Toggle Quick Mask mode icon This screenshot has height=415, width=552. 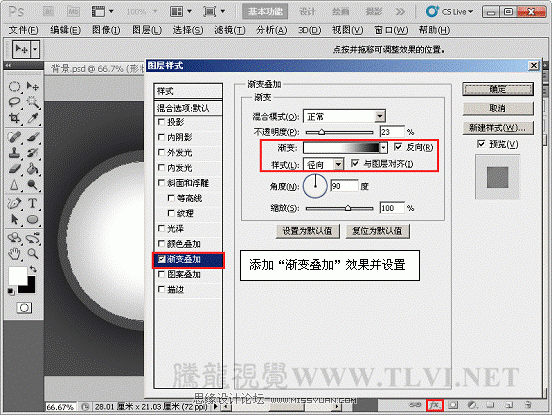click(x=24, y=308)
